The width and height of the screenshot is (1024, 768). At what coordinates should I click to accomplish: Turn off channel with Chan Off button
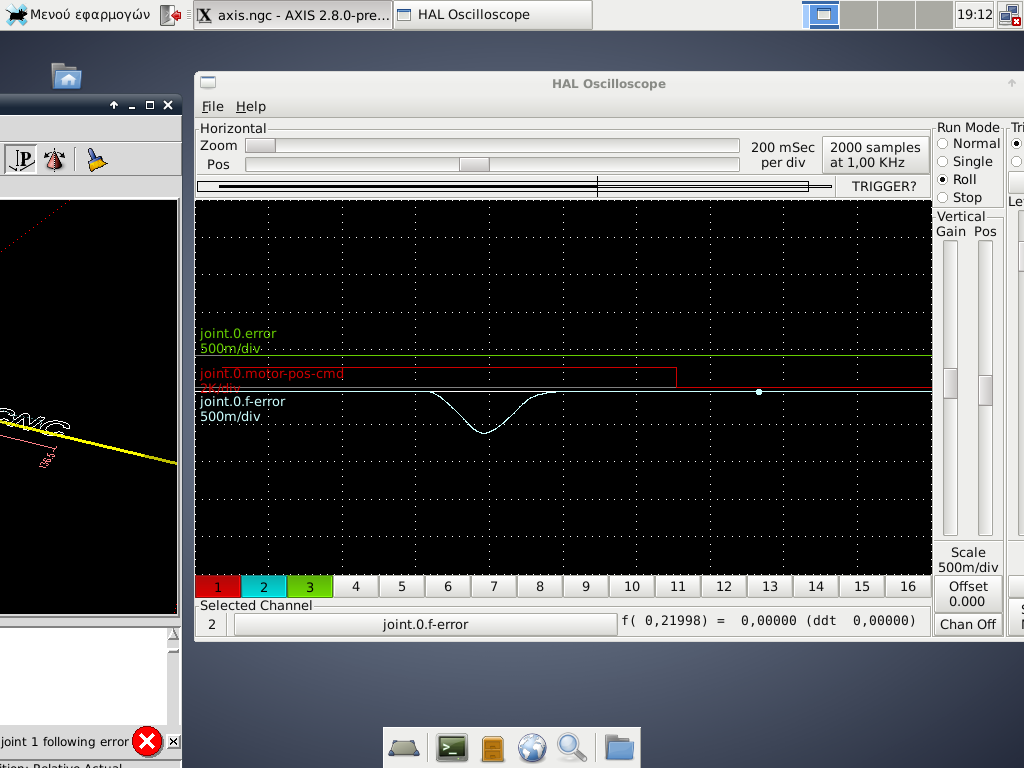point(968,624)
